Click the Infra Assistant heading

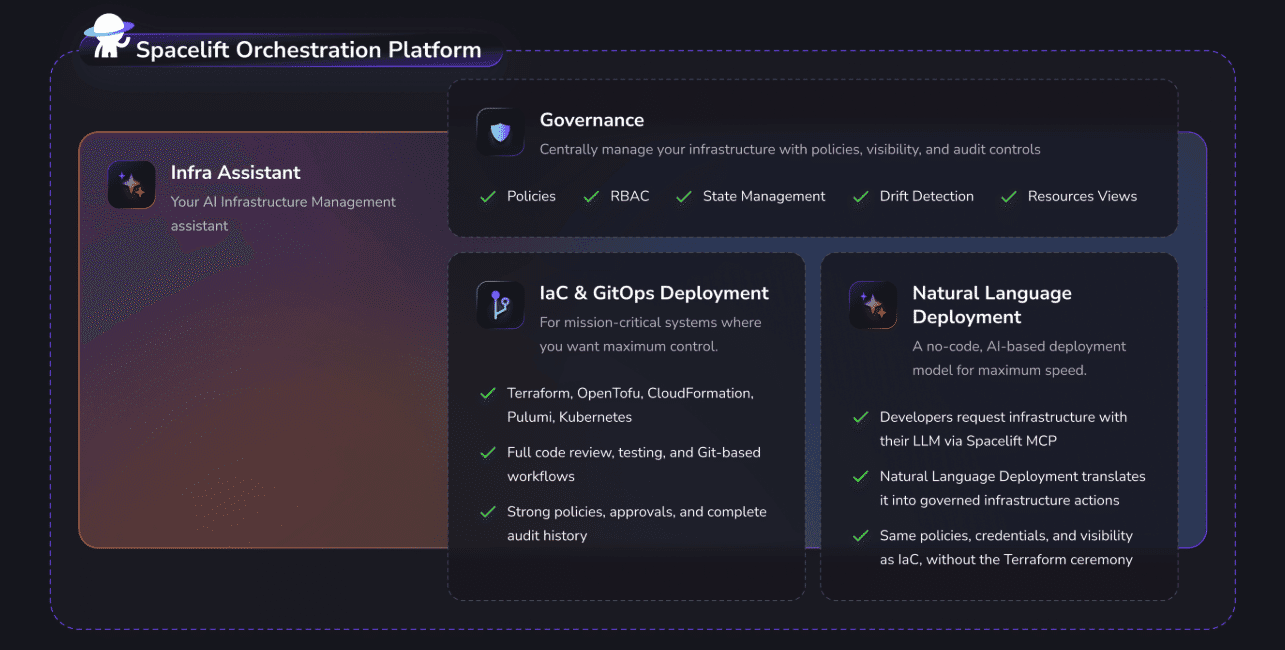point(236,172)
